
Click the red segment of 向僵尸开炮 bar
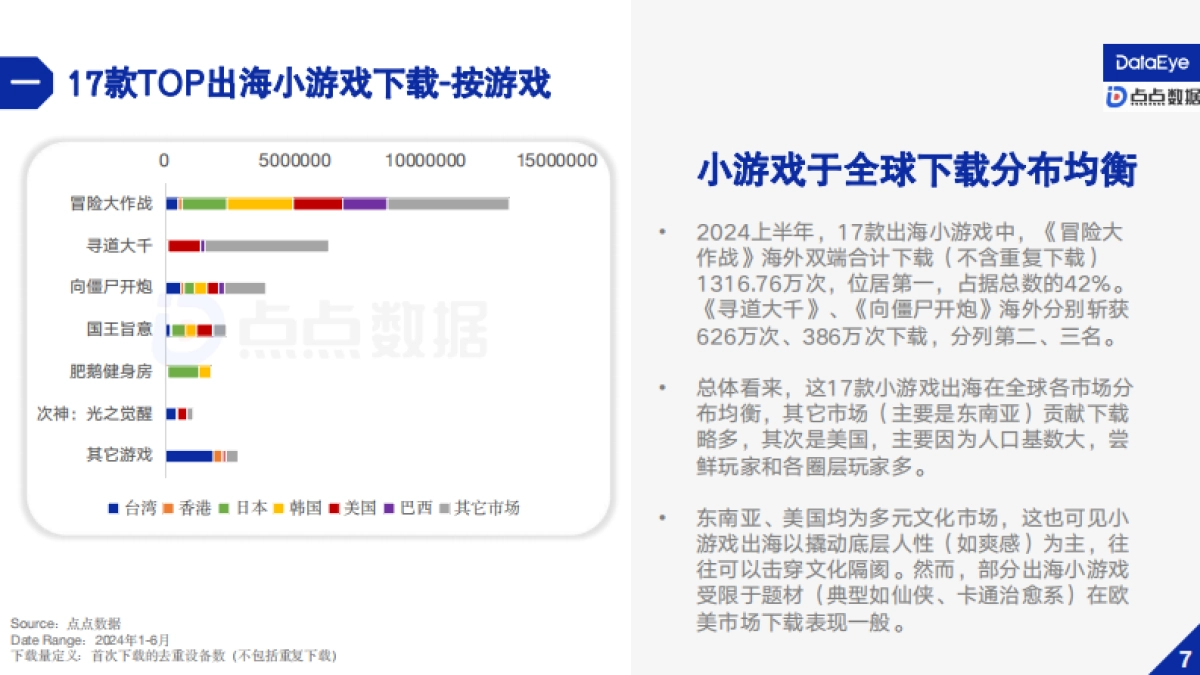tap(212, 288)
